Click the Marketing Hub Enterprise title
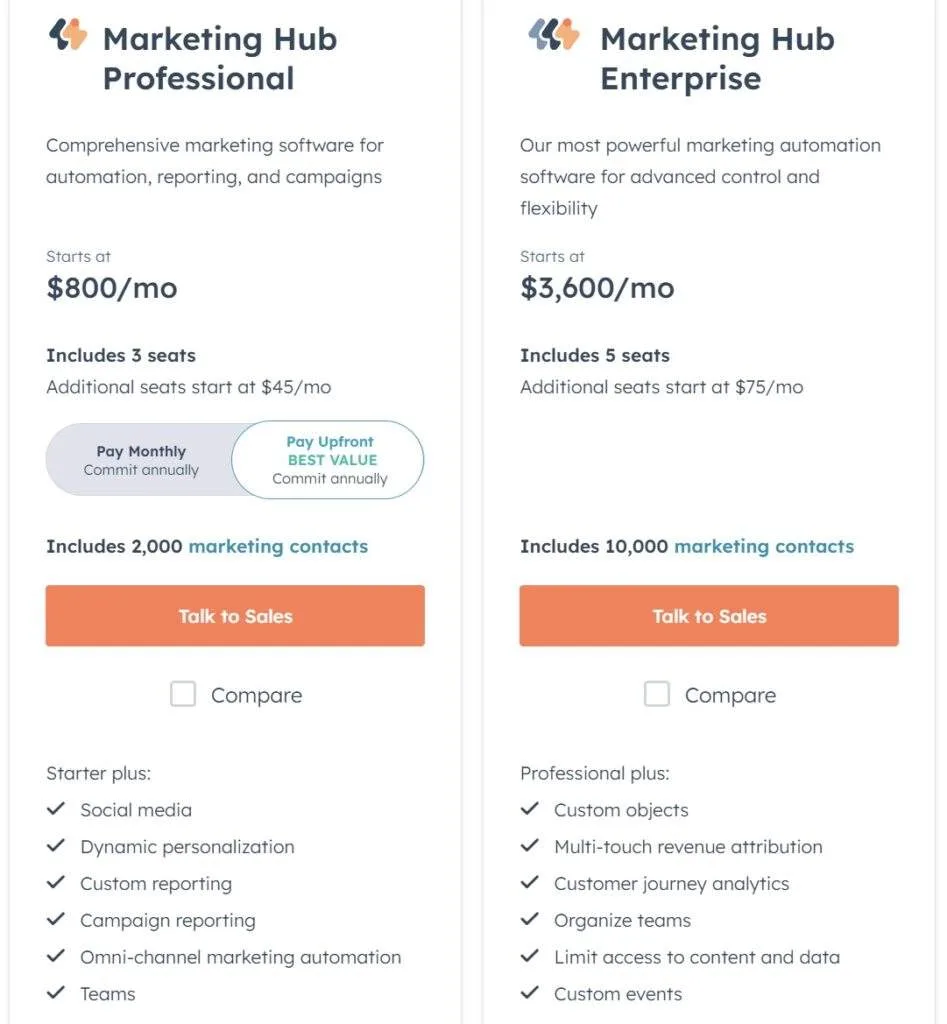This screenshot has width=947, height=1024. tap(717, 58)
